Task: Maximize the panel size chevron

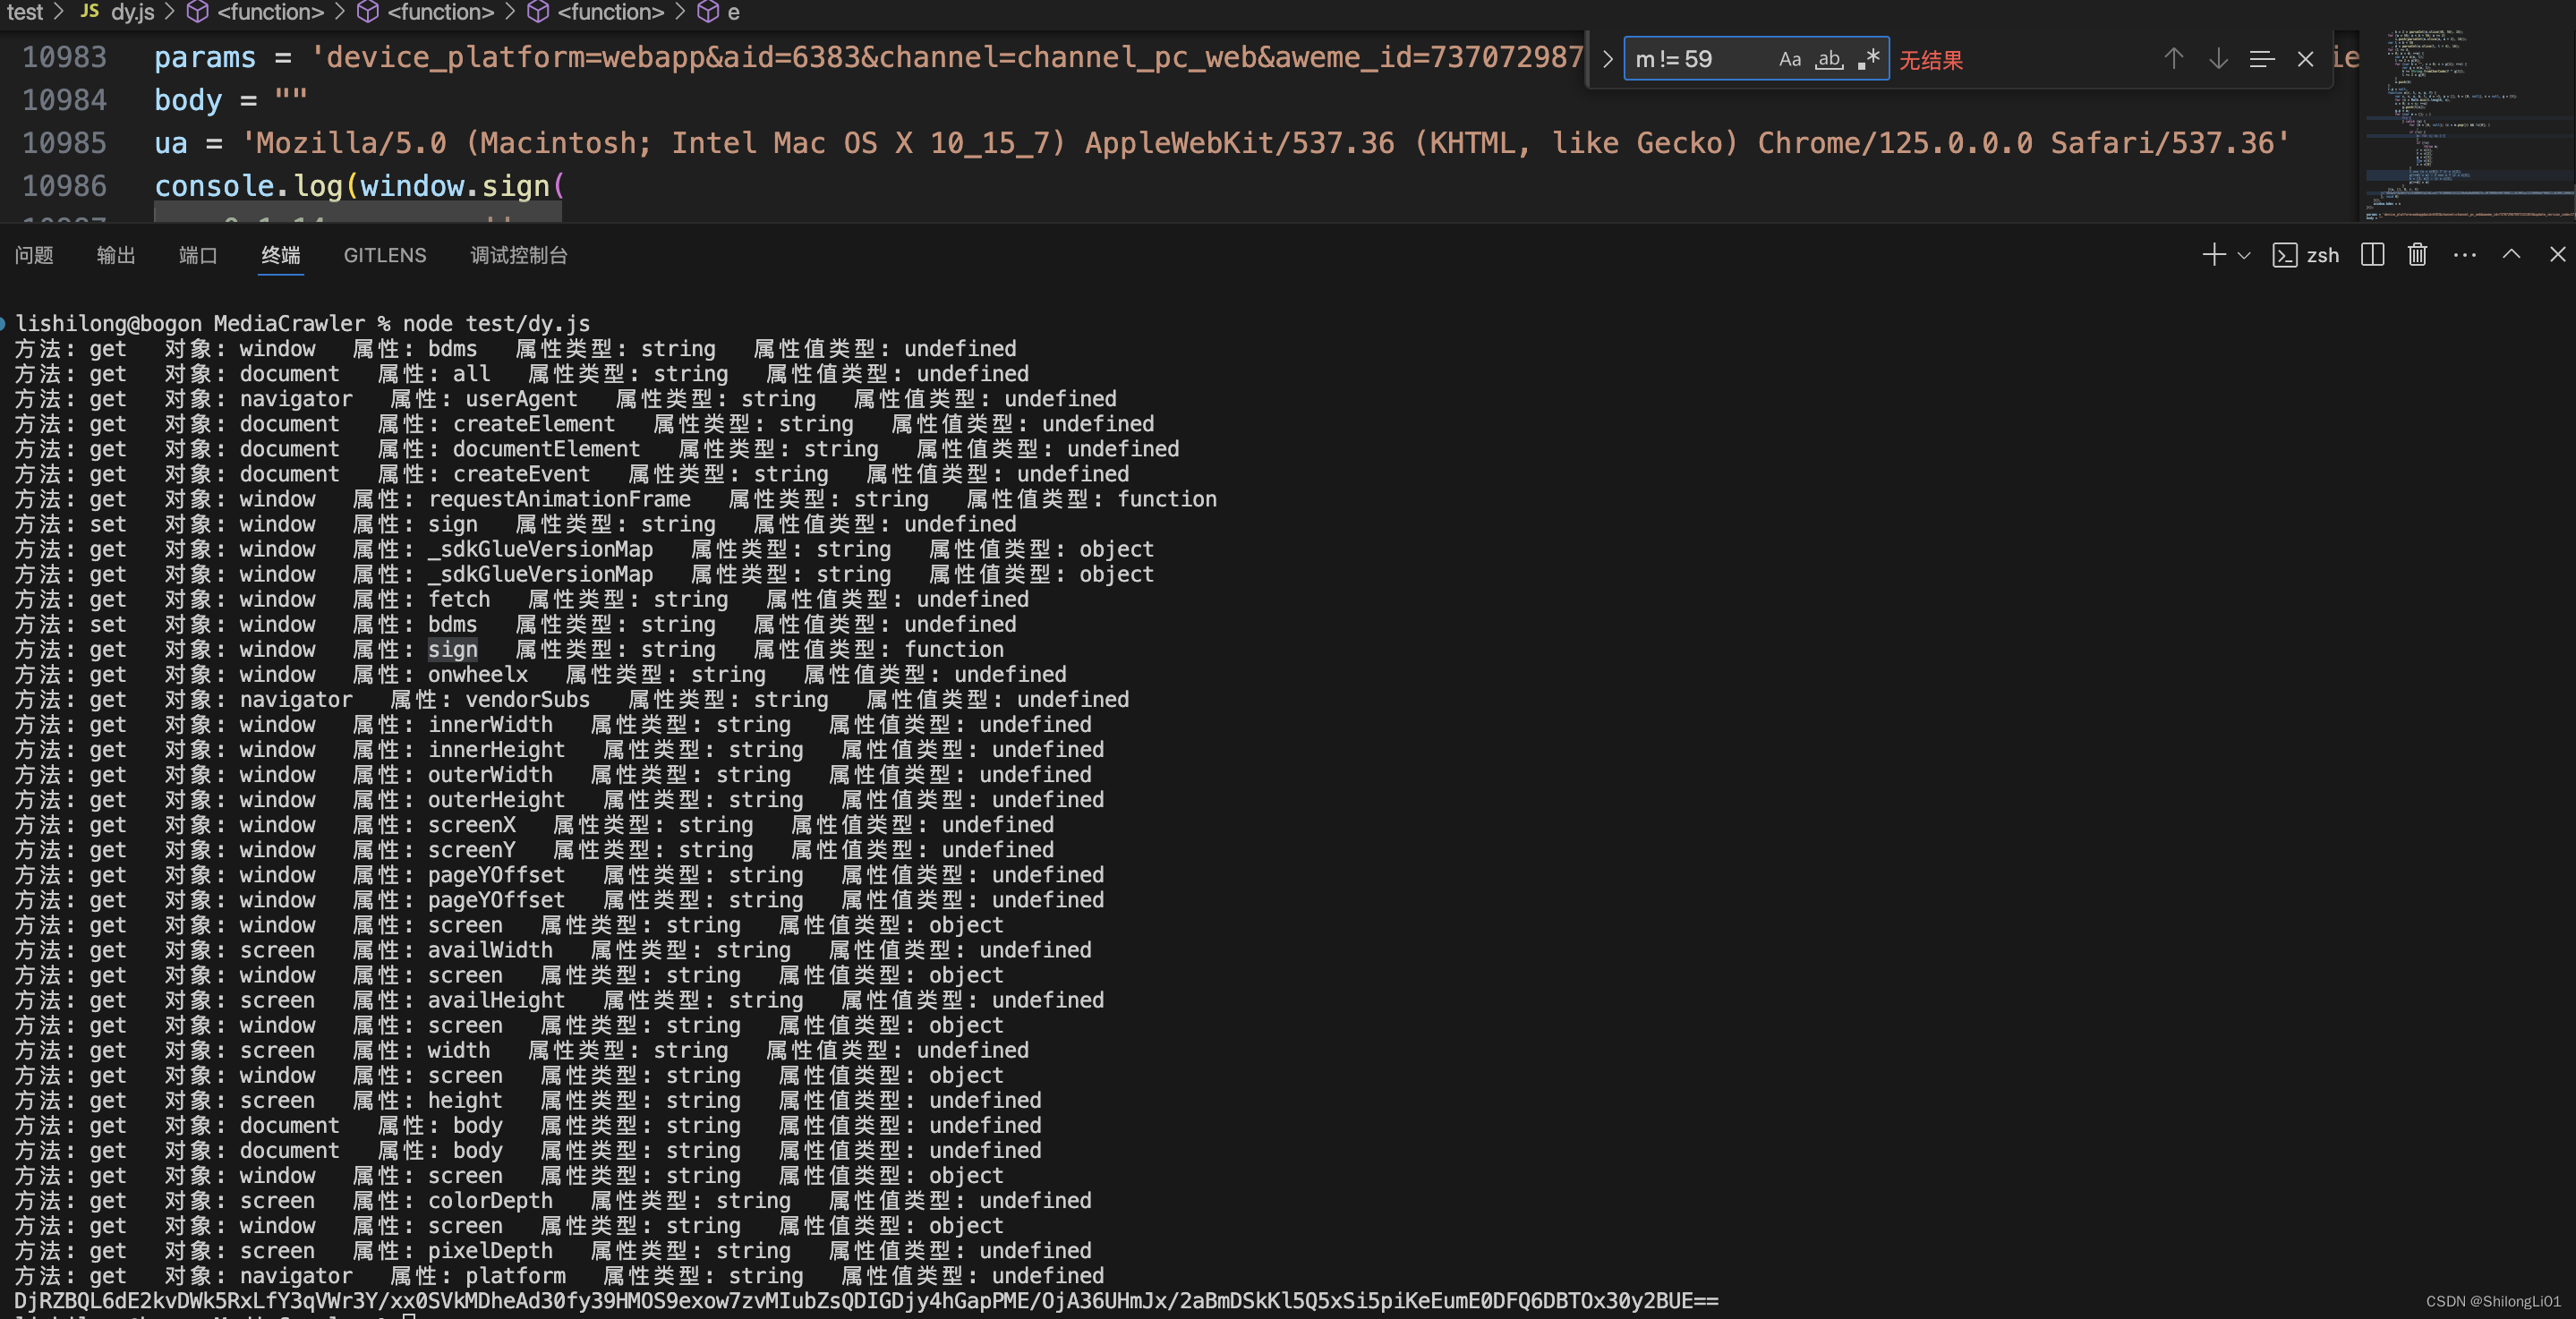Action: coord(2511,255)
